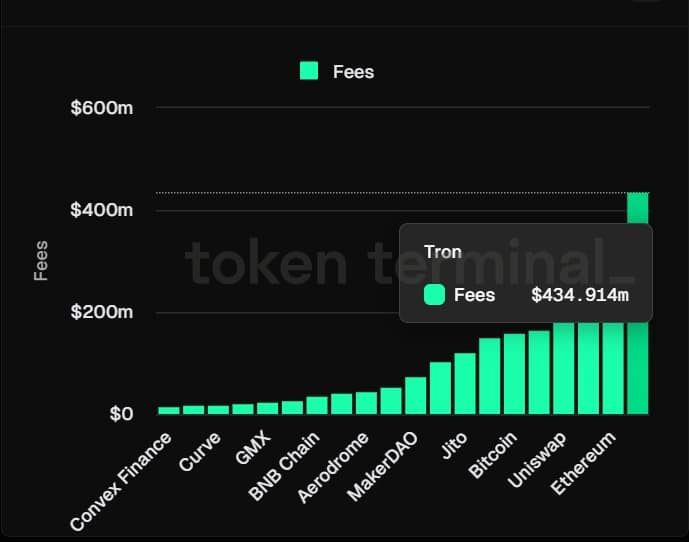689x542 pixels.
Task: Click the vertical Fees y-axis title
Action: click(x=41, y=259)
